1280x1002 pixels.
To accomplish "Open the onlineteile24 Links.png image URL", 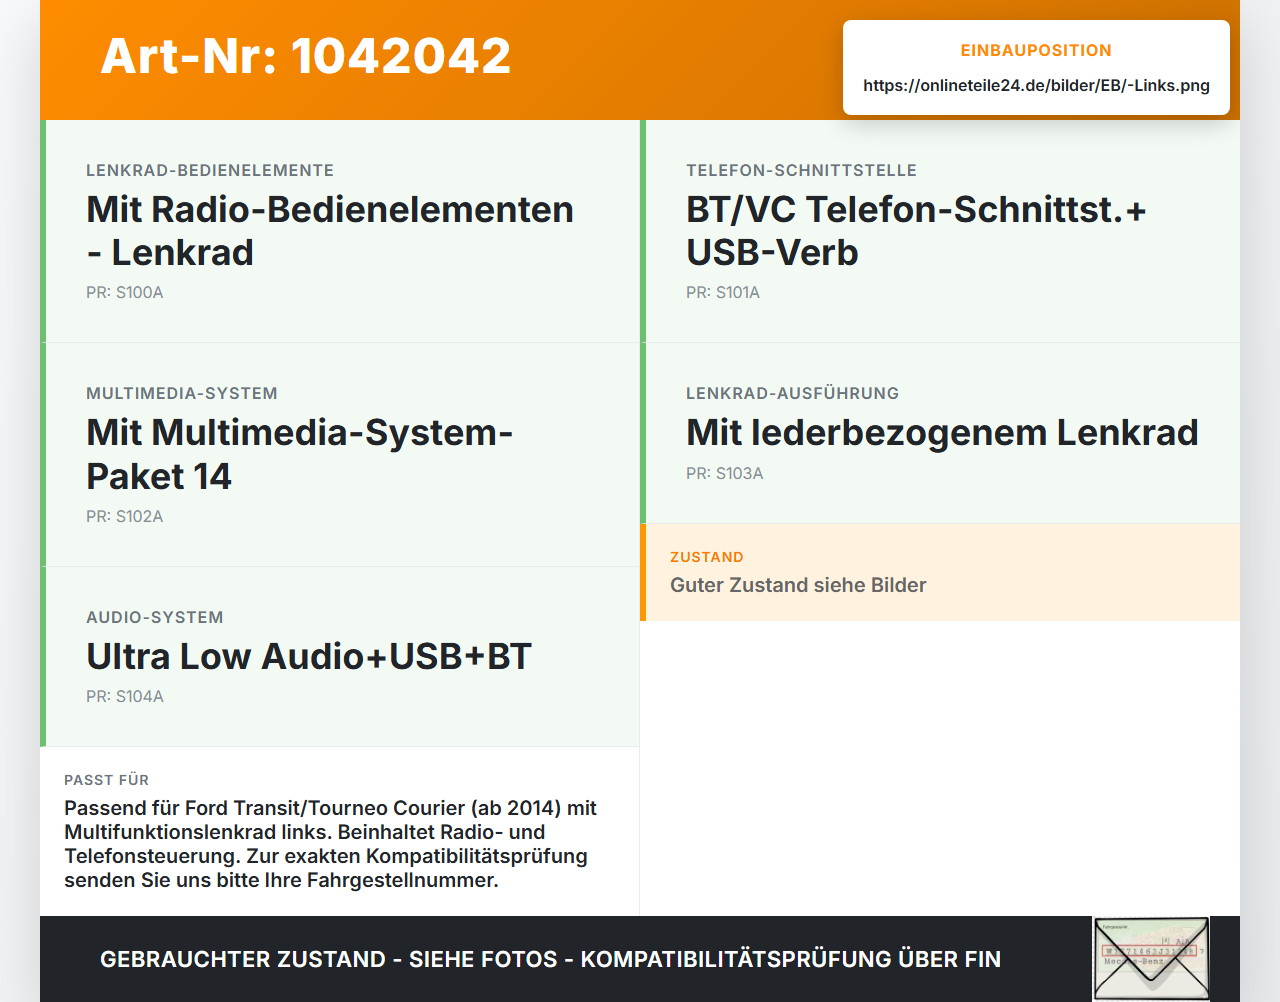I will pyautogui.click(x=1036, y=85).
